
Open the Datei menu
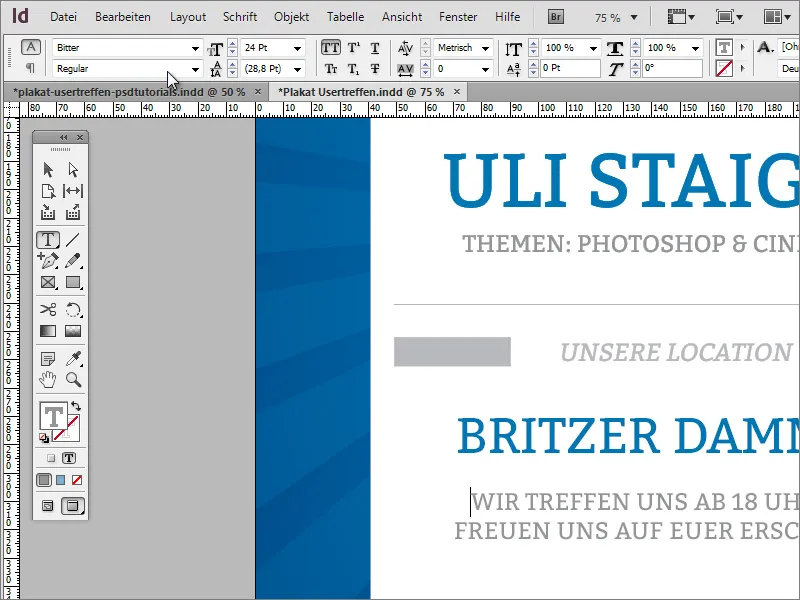(63, 17)
